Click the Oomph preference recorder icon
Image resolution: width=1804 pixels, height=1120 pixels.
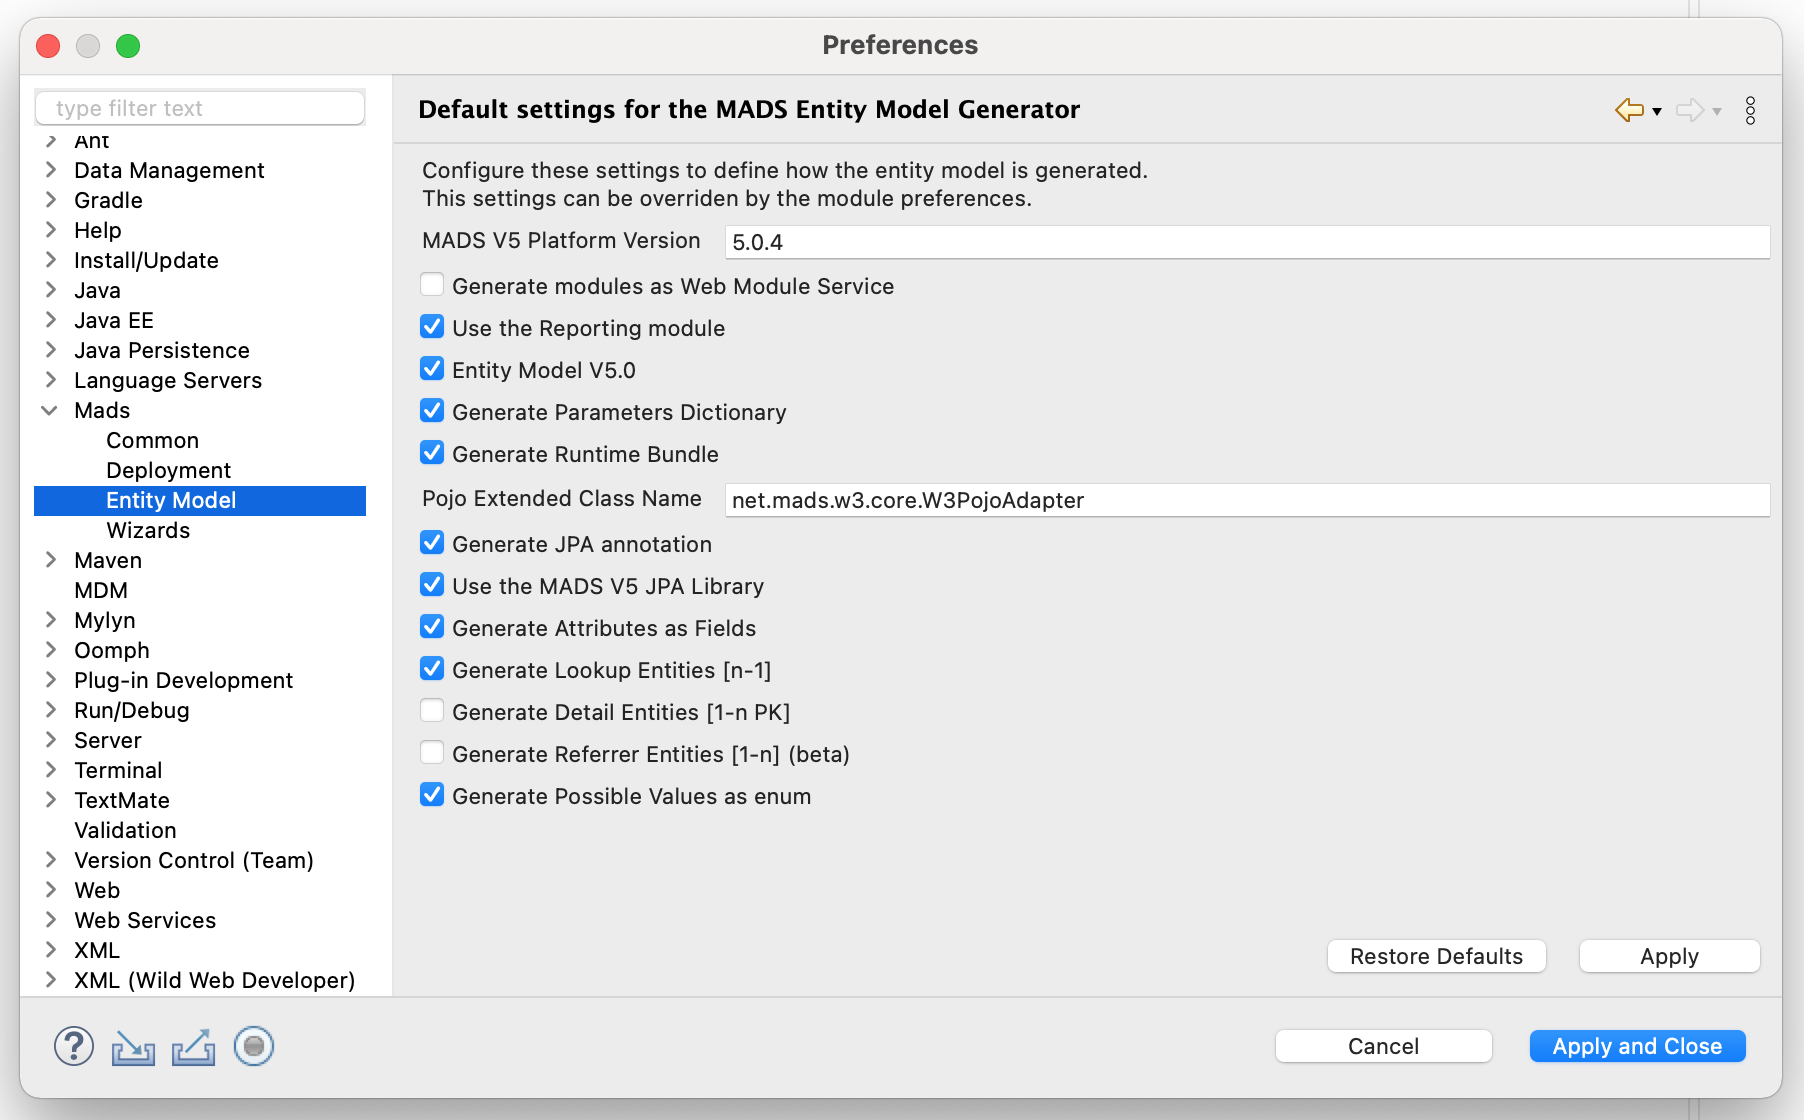point(253,1047)
